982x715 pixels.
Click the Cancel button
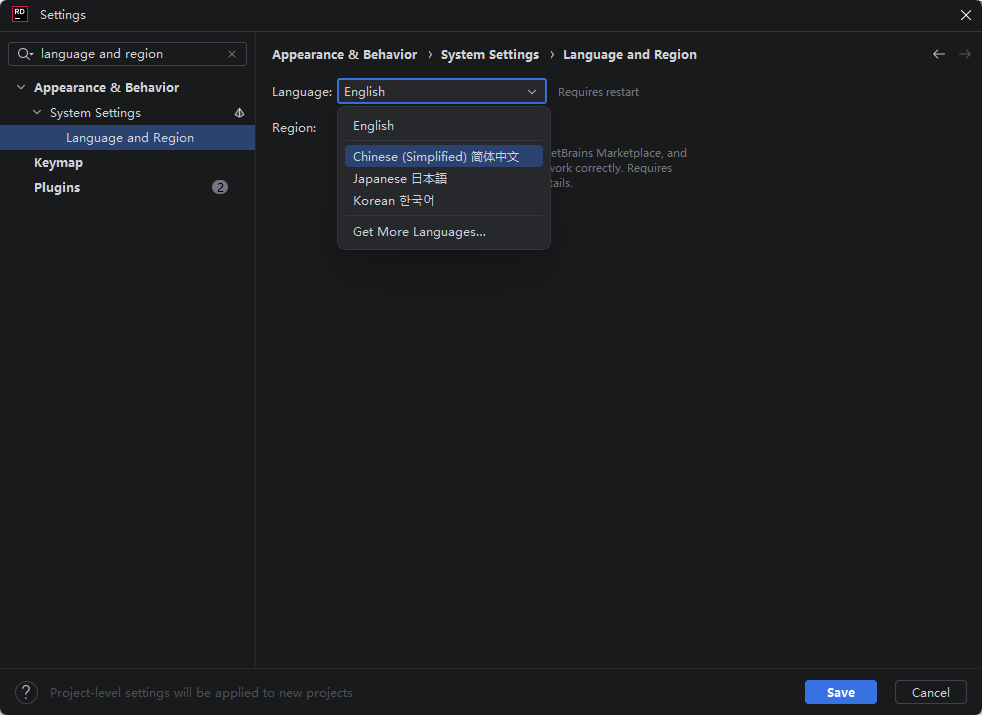930,692
